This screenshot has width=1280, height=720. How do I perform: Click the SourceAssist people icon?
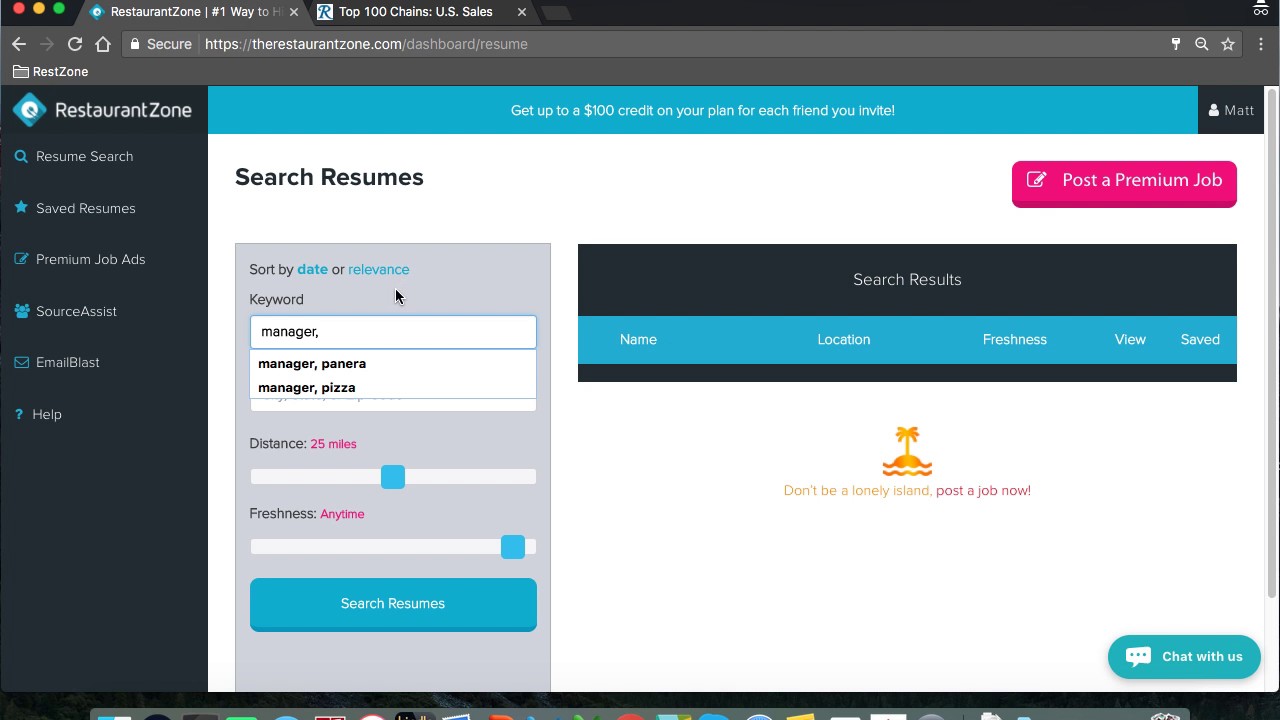coord(22,311)
